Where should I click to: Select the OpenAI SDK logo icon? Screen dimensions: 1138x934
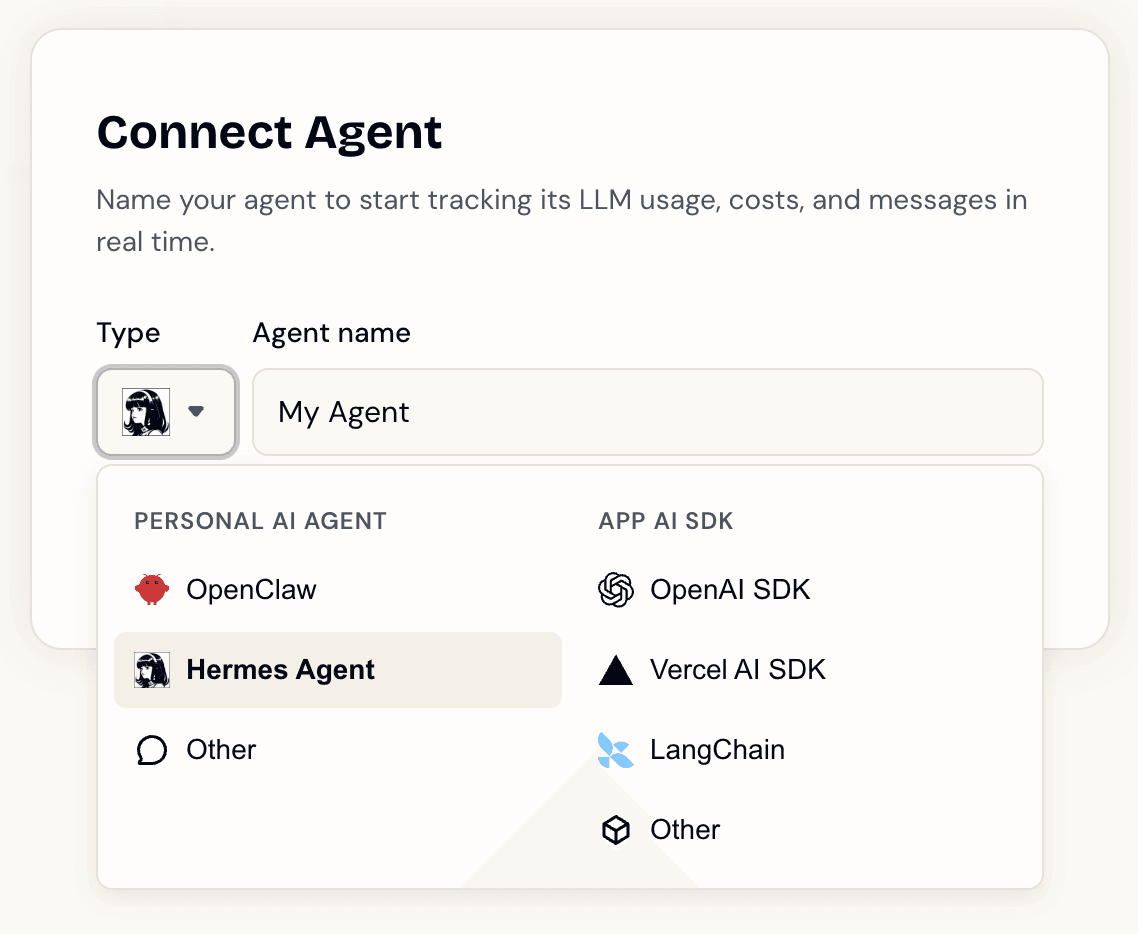(617, 589)
